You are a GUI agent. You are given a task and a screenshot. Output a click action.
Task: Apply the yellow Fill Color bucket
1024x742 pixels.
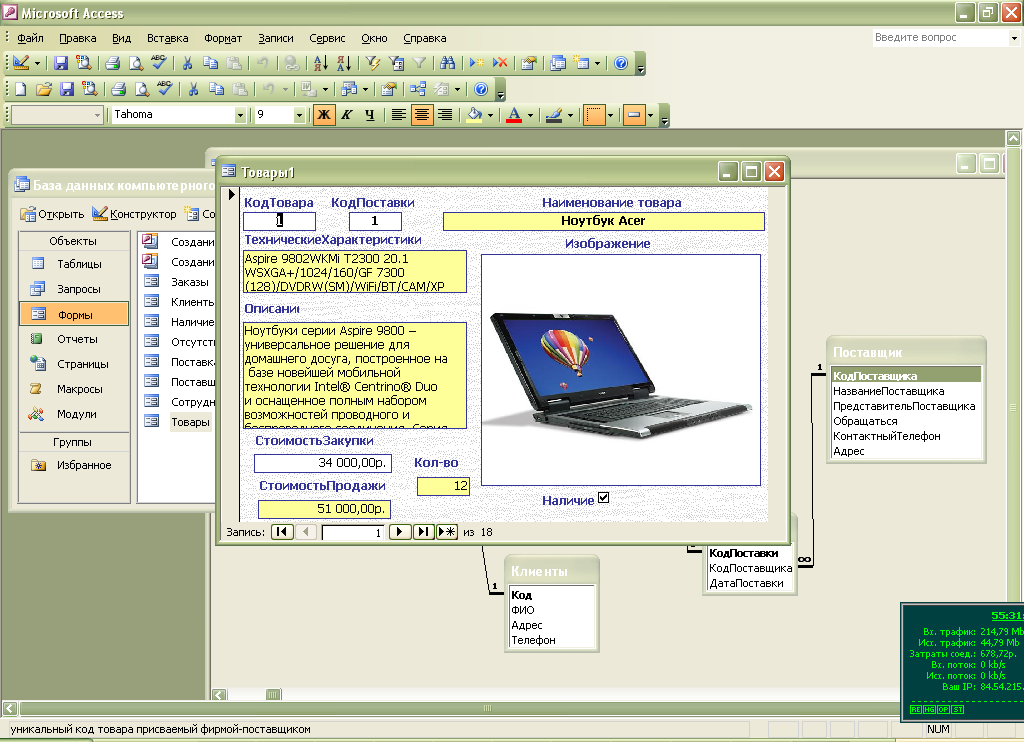tap(475, 115)
